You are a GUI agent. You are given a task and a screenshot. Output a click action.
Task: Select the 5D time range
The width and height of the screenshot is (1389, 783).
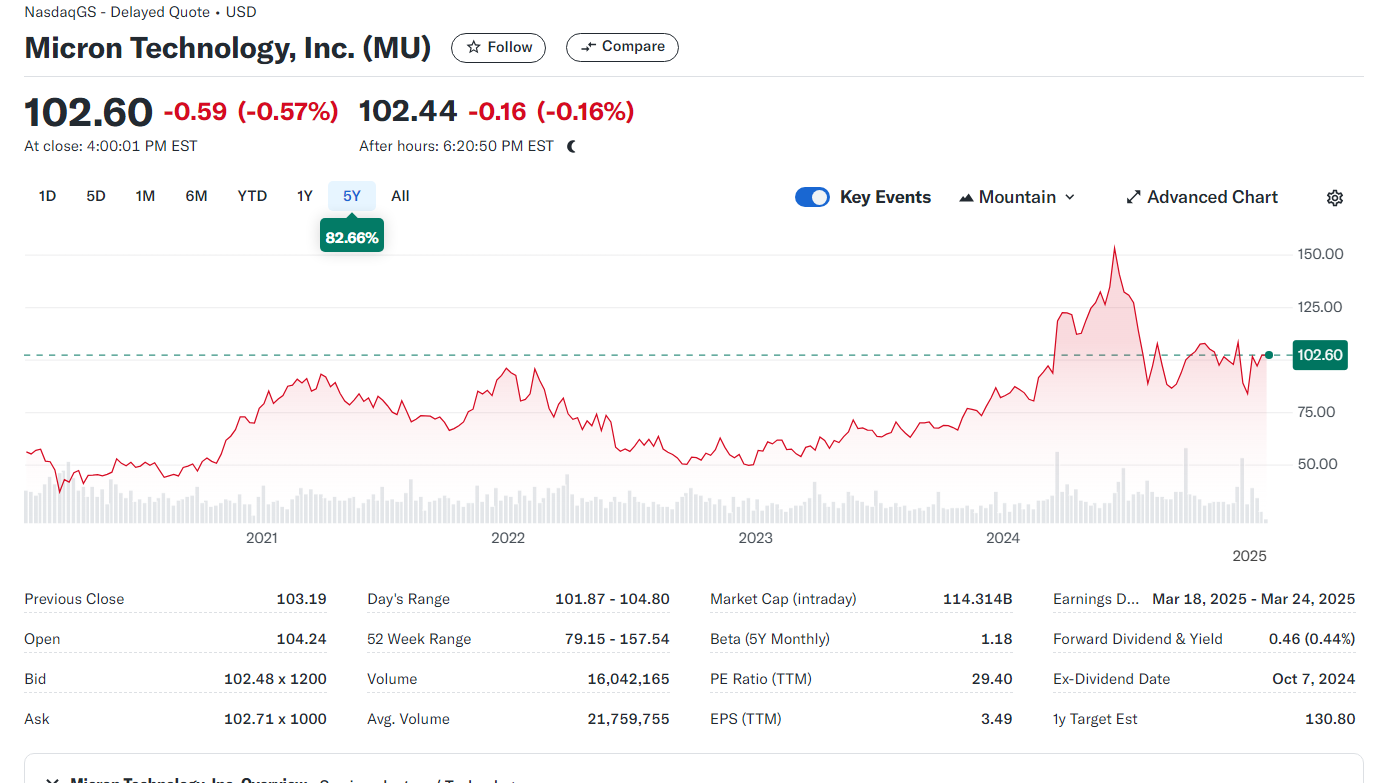(96, 196)
